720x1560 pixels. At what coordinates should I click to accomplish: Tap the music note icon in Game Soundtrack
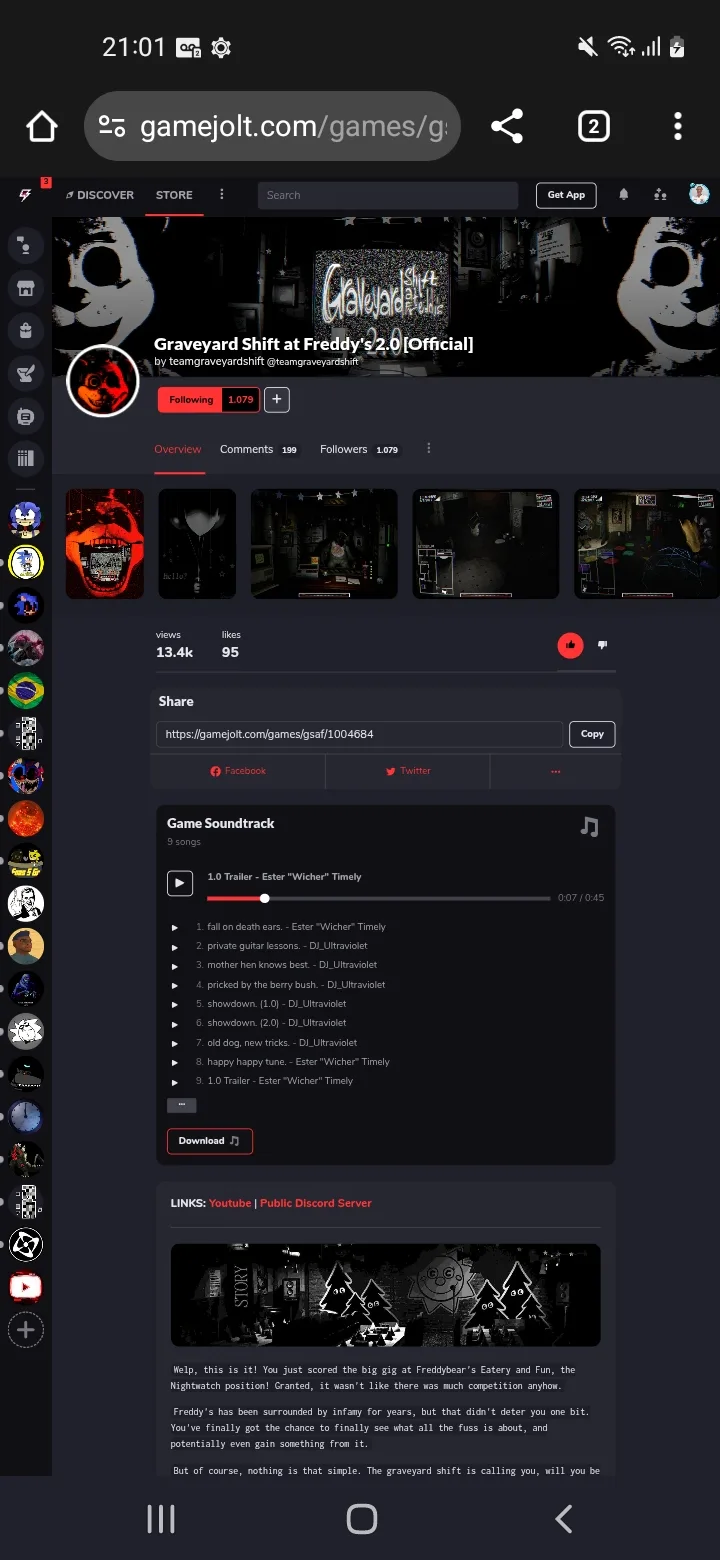tap(590, 827)
